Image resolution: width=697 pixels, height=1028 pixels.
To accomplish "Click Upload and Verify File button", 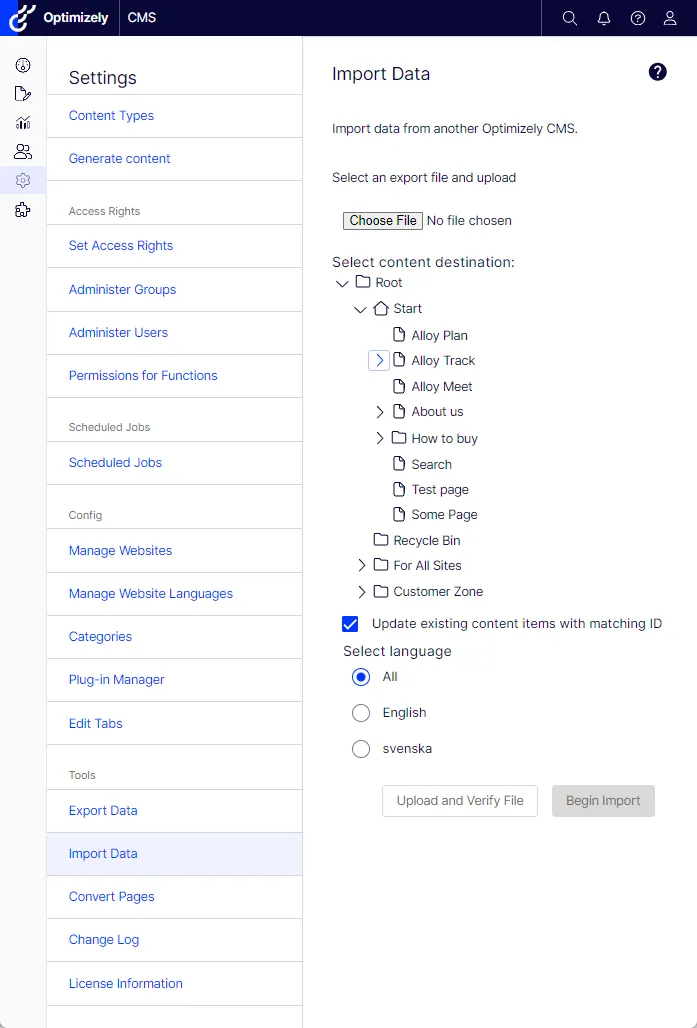I will 460,801.
